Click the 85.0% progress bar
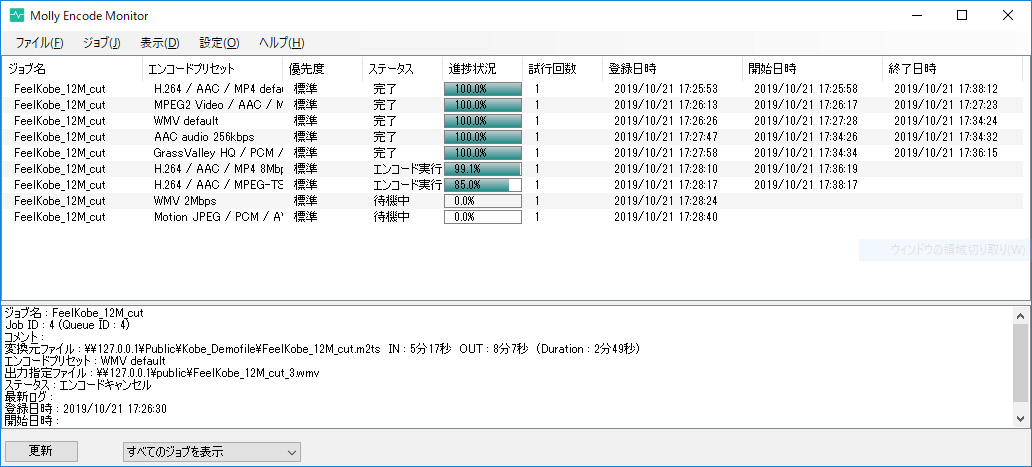Screen dimensions: 1032x467 tap(482, 185)
